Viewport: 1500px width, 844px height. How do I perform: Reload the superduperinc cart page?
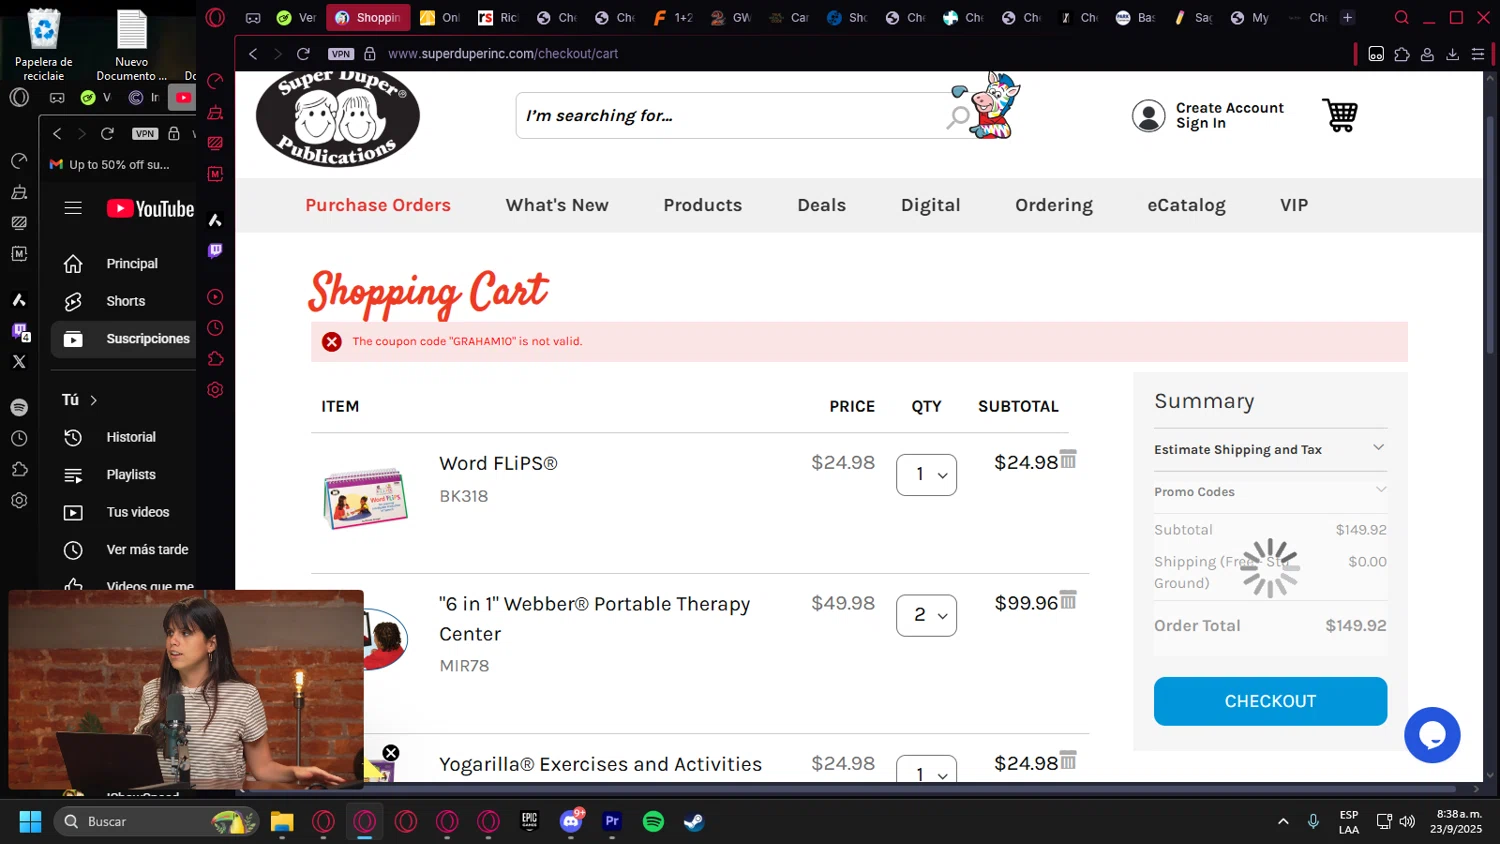303,54
